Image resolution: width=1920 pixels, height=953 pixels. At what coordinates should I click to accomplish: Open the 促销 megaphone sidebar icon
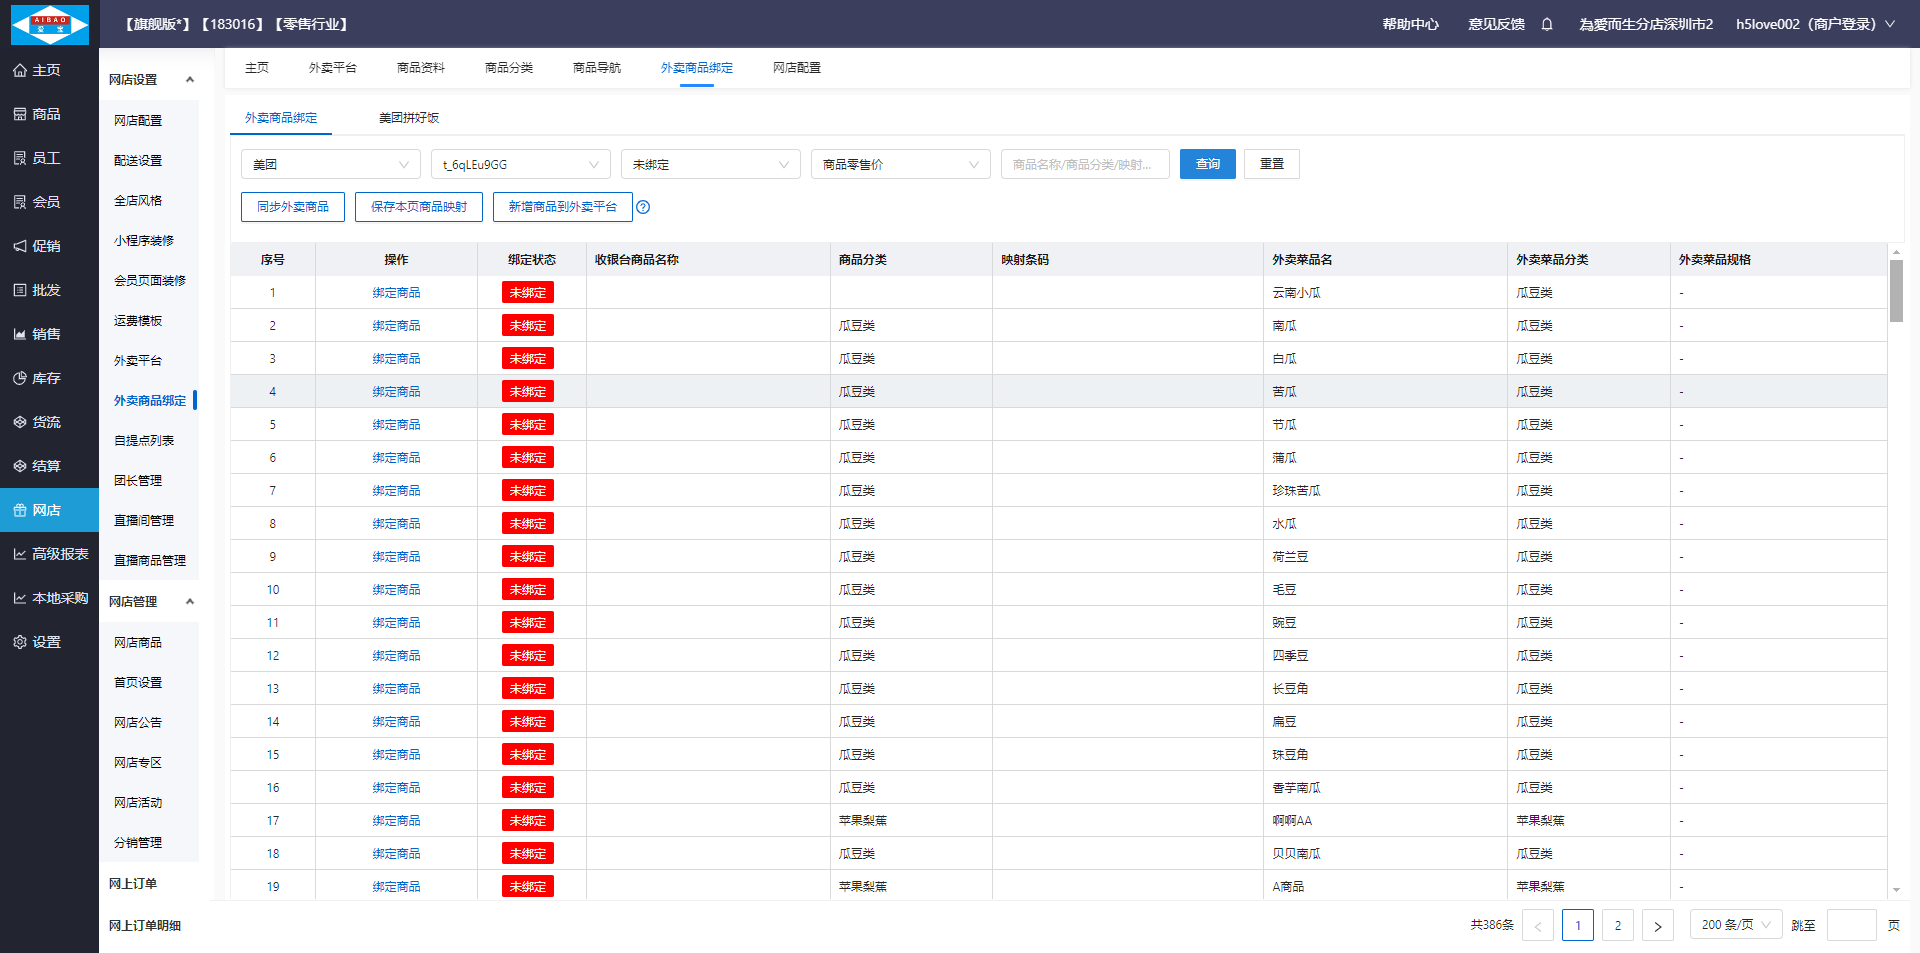pos(19,246)
